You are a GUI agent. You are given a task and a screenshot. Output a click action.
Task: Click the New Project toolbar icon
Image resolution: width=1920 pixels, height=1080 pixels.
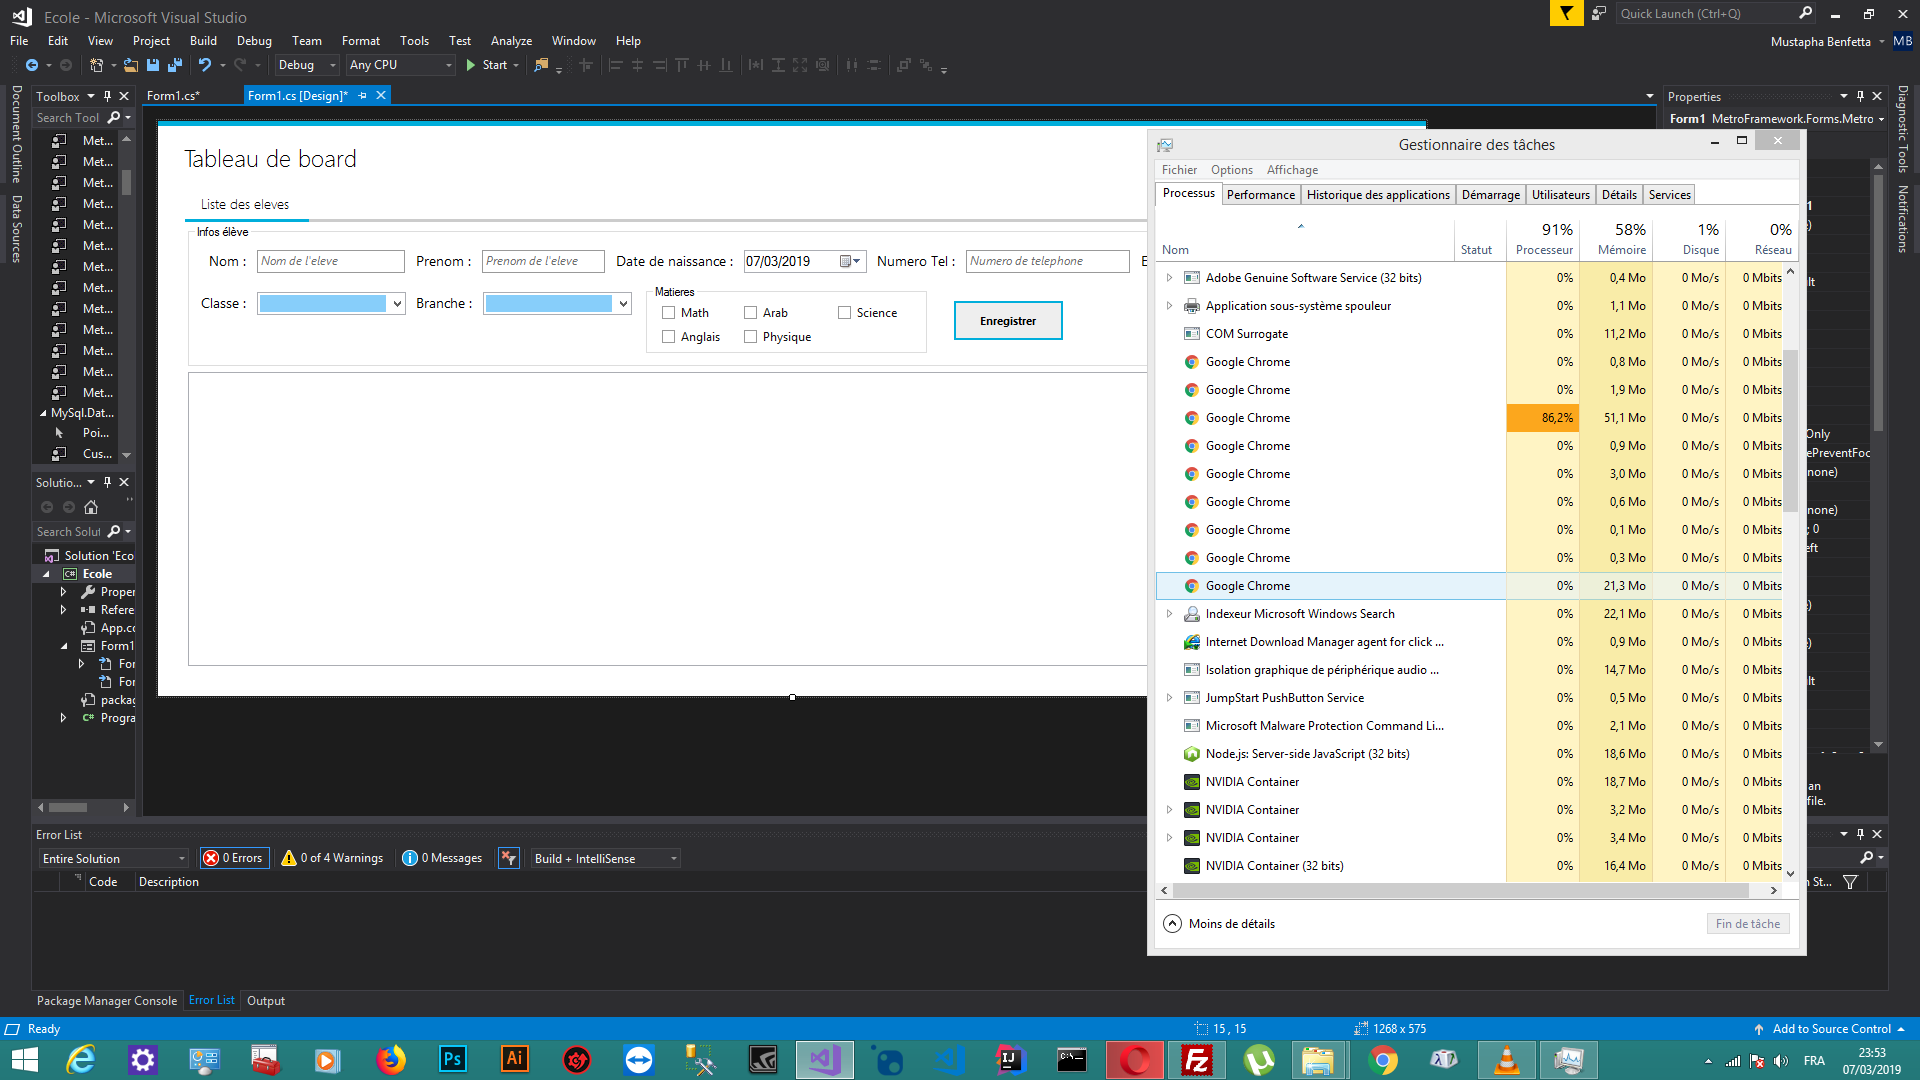point(96,65)
